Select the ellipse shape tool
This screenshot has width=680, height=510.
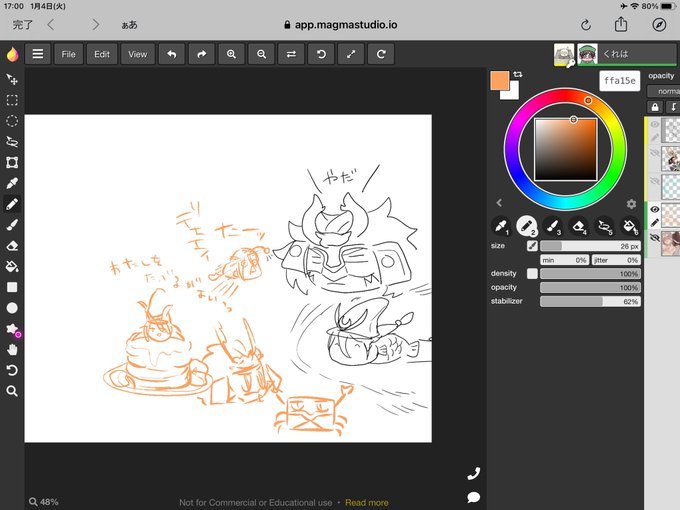point(12,308)
